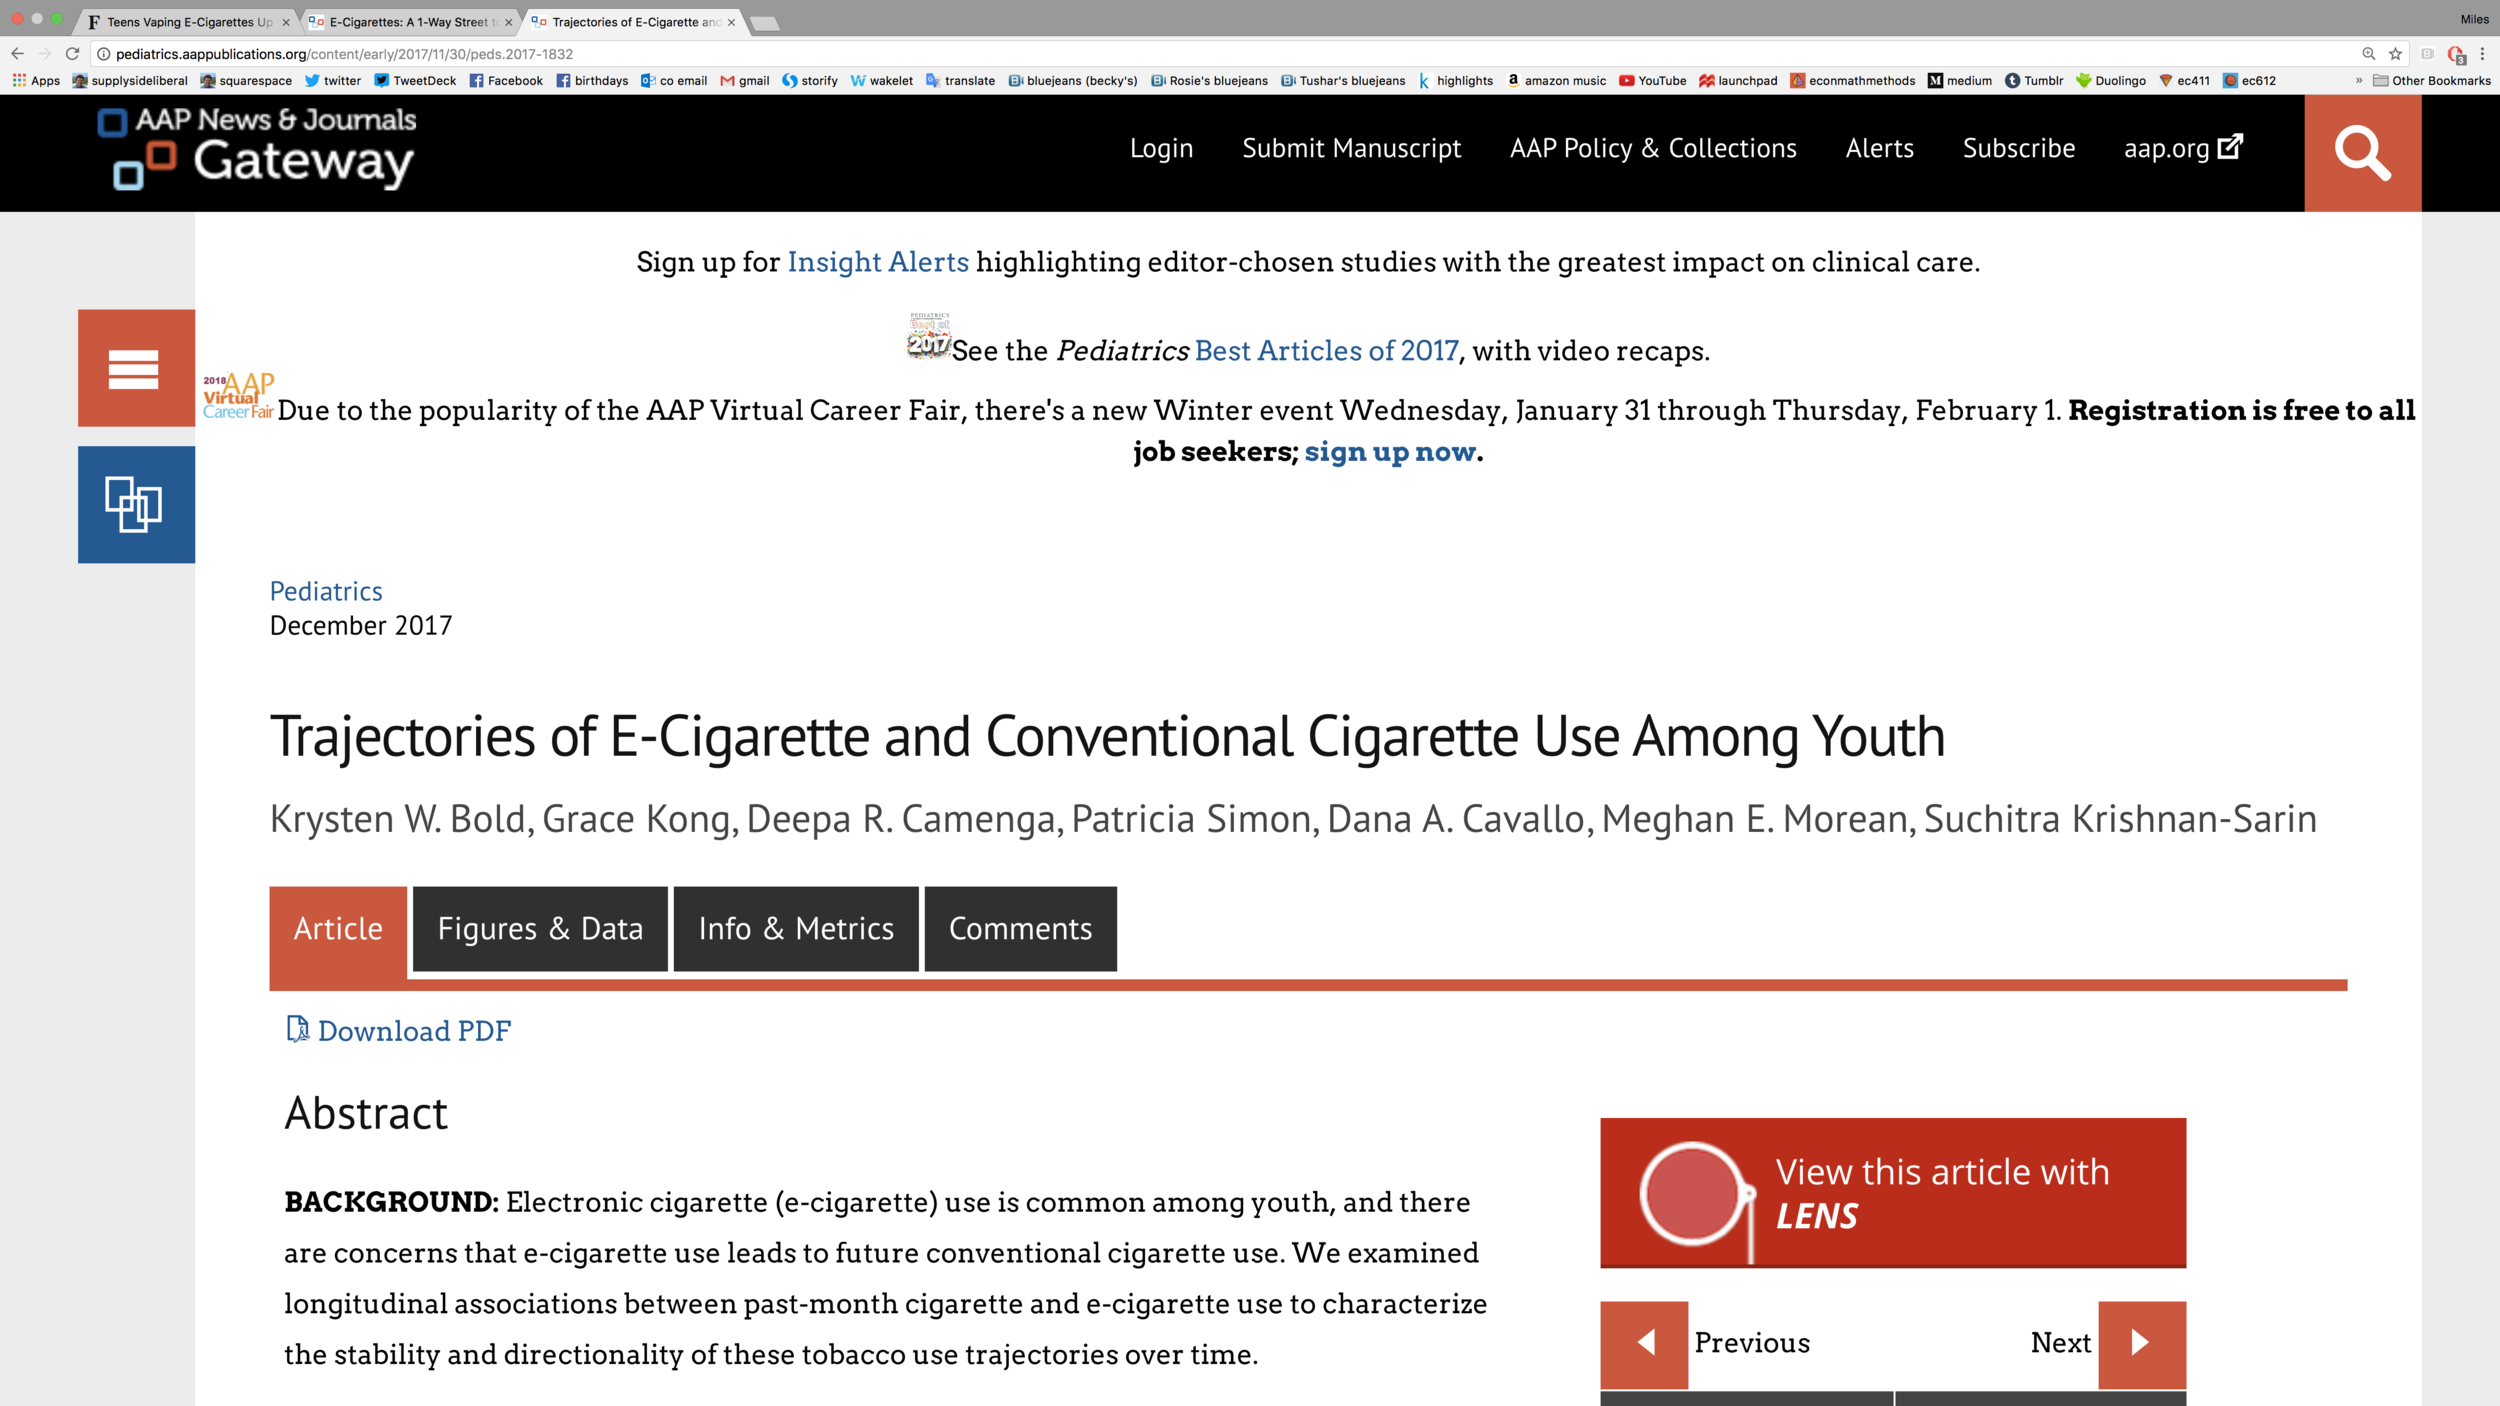The width and height of the screenshot is (2500, 1406).
Task: Select the Article tab
Action: tap(338, 929)
